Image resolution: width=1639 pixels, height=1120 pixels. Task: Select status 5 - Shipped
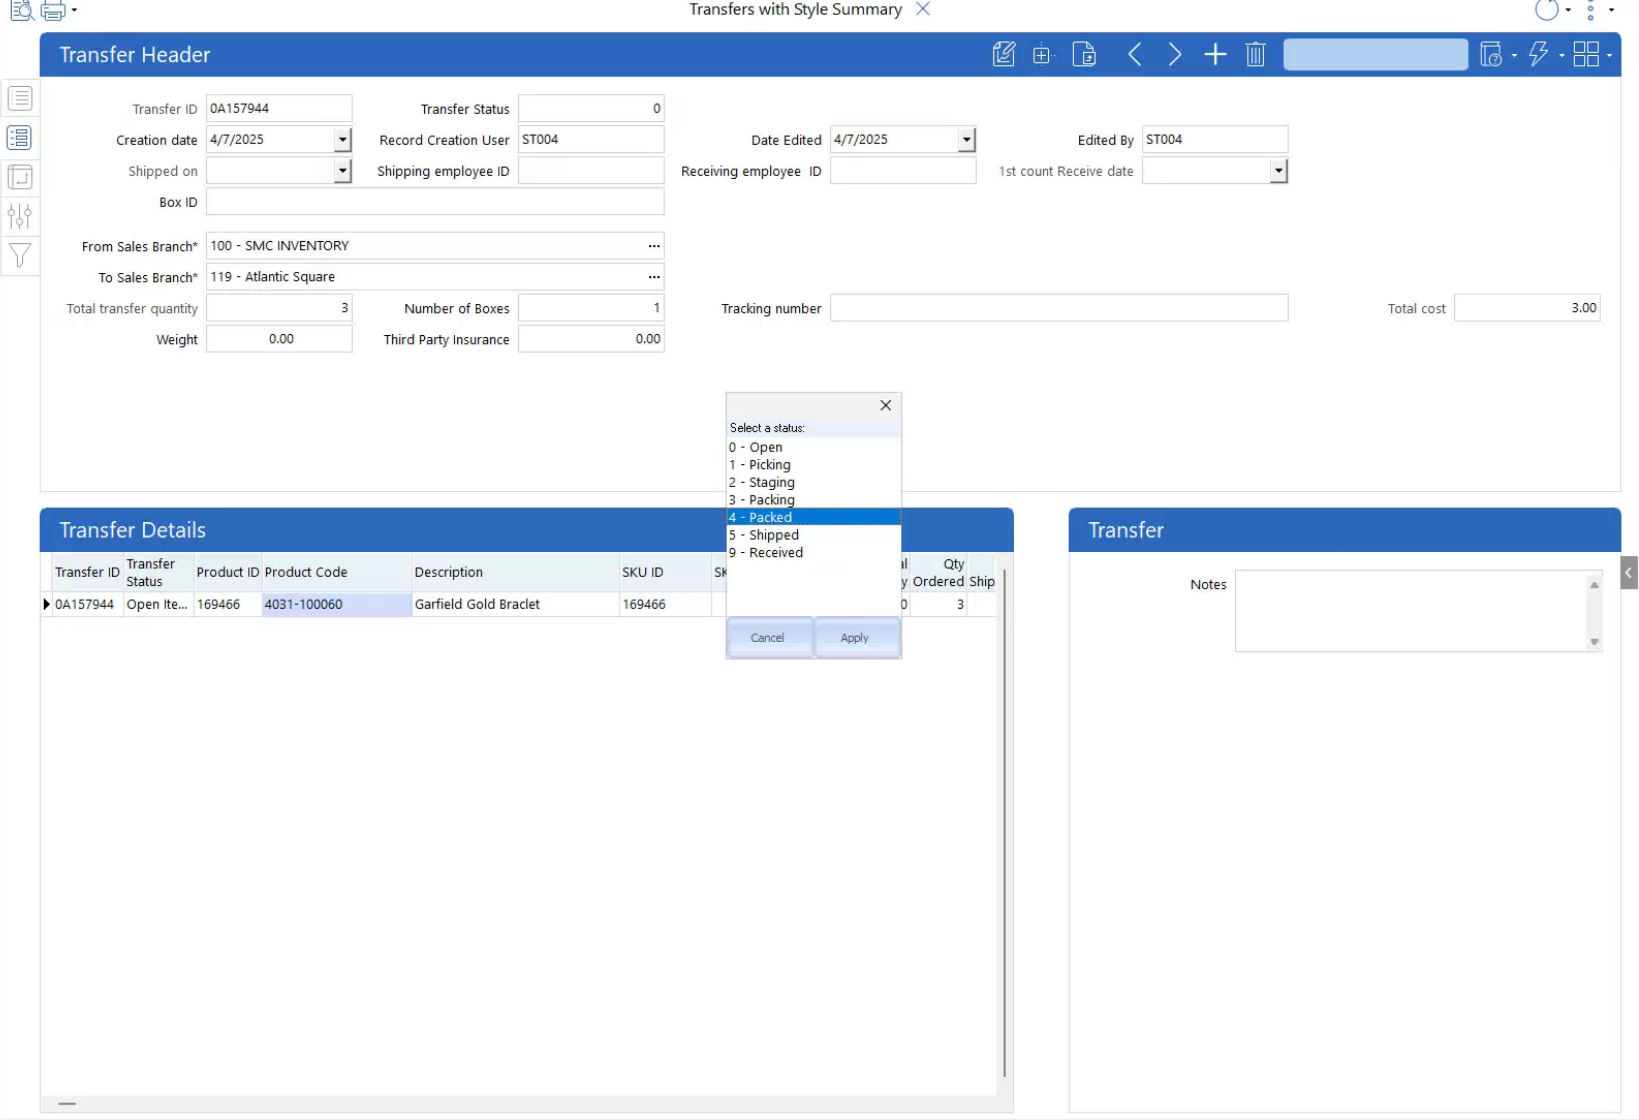pyautogui.click(x=813, y=535)
